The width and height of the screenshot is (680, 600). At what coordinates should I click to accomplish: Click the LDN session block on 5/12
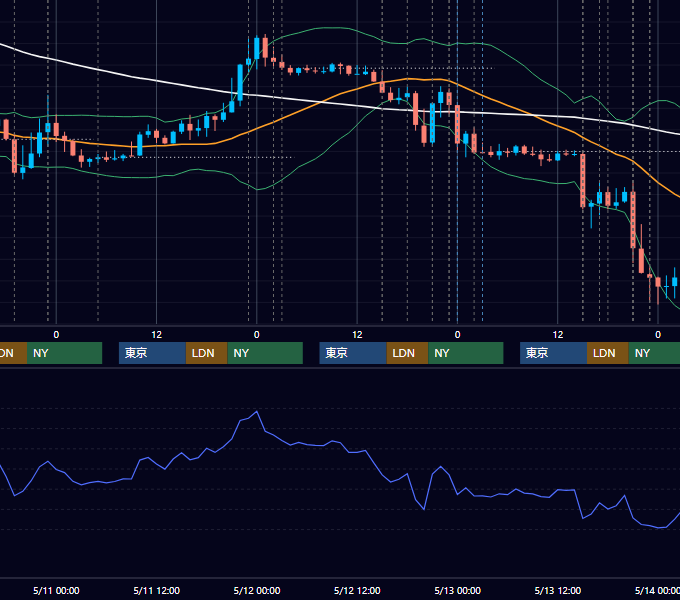click(407, 353)
